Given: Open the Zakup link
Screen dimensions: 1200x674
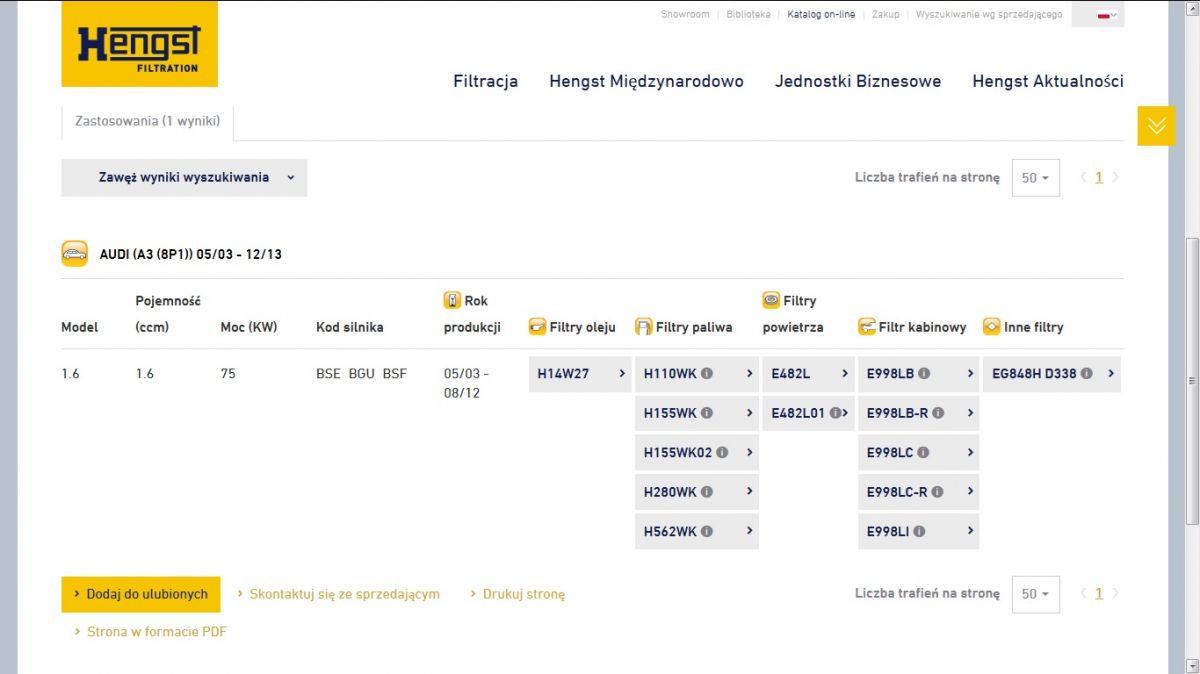Looking at the screenshot, I should tap(885, 15).
